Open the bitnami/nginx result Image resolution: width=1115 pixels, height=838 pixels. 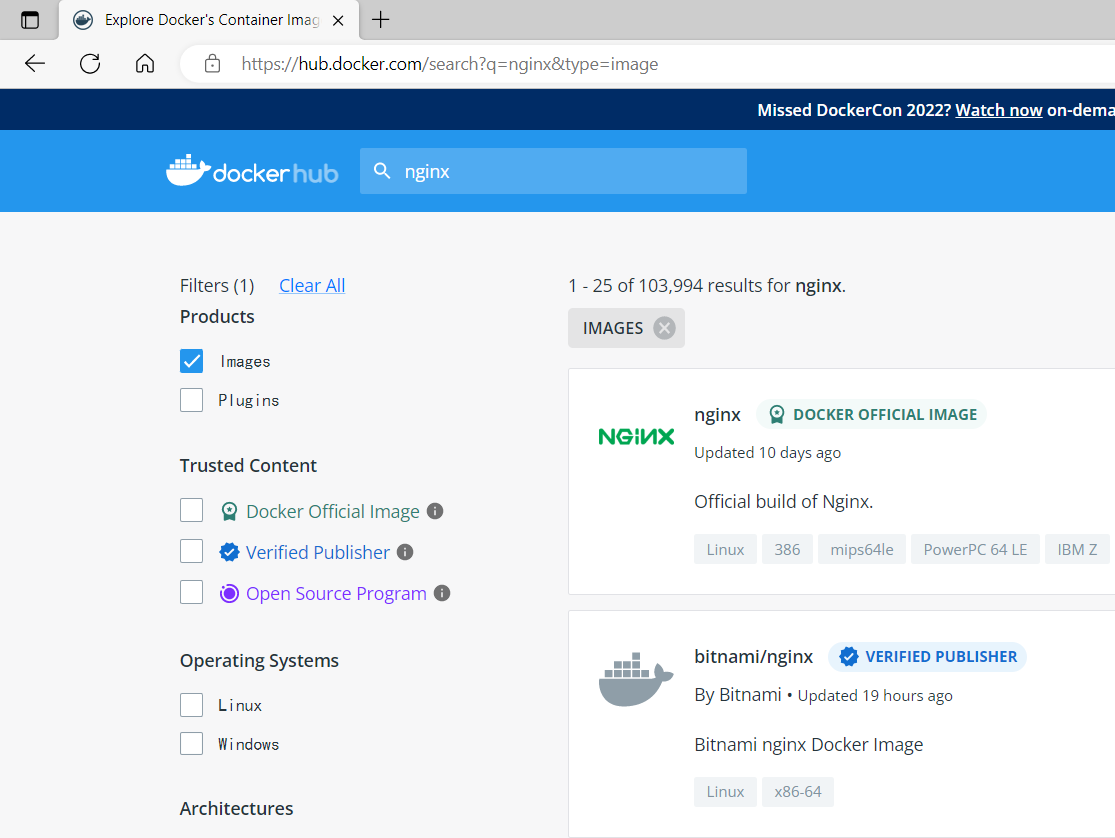(x=754, y=657)
